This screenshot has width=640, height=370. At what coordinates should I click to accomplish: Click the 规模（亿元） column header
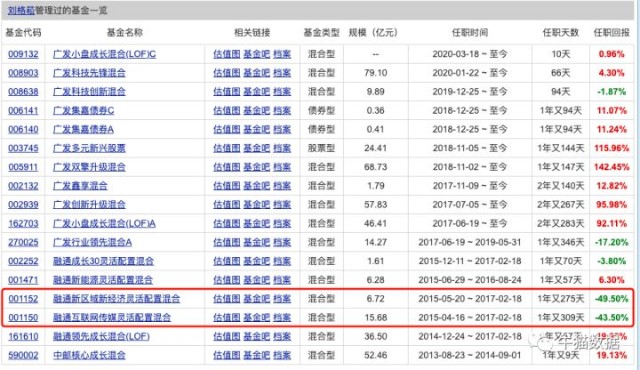pyautogui.click(x=373, y=33)
